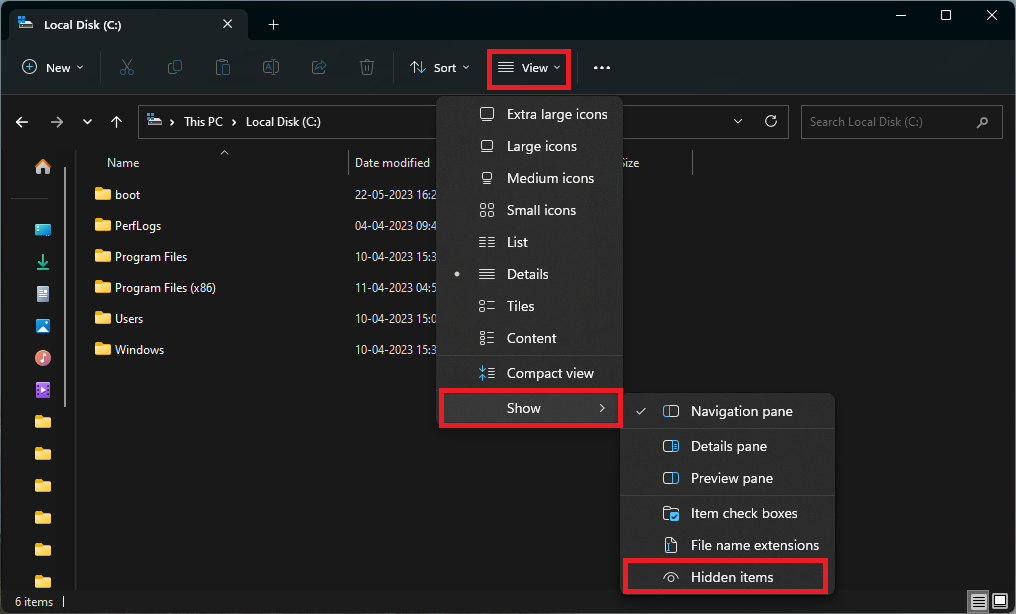
Task: Select Large icons view mode
Action: (543, 146)
